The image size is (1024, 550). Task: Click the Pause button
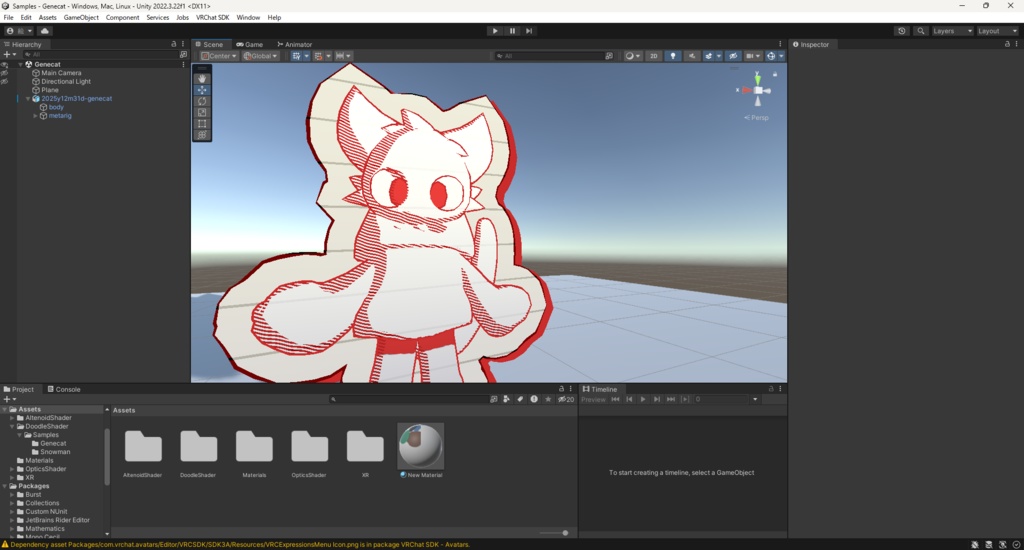coord(512,31)
